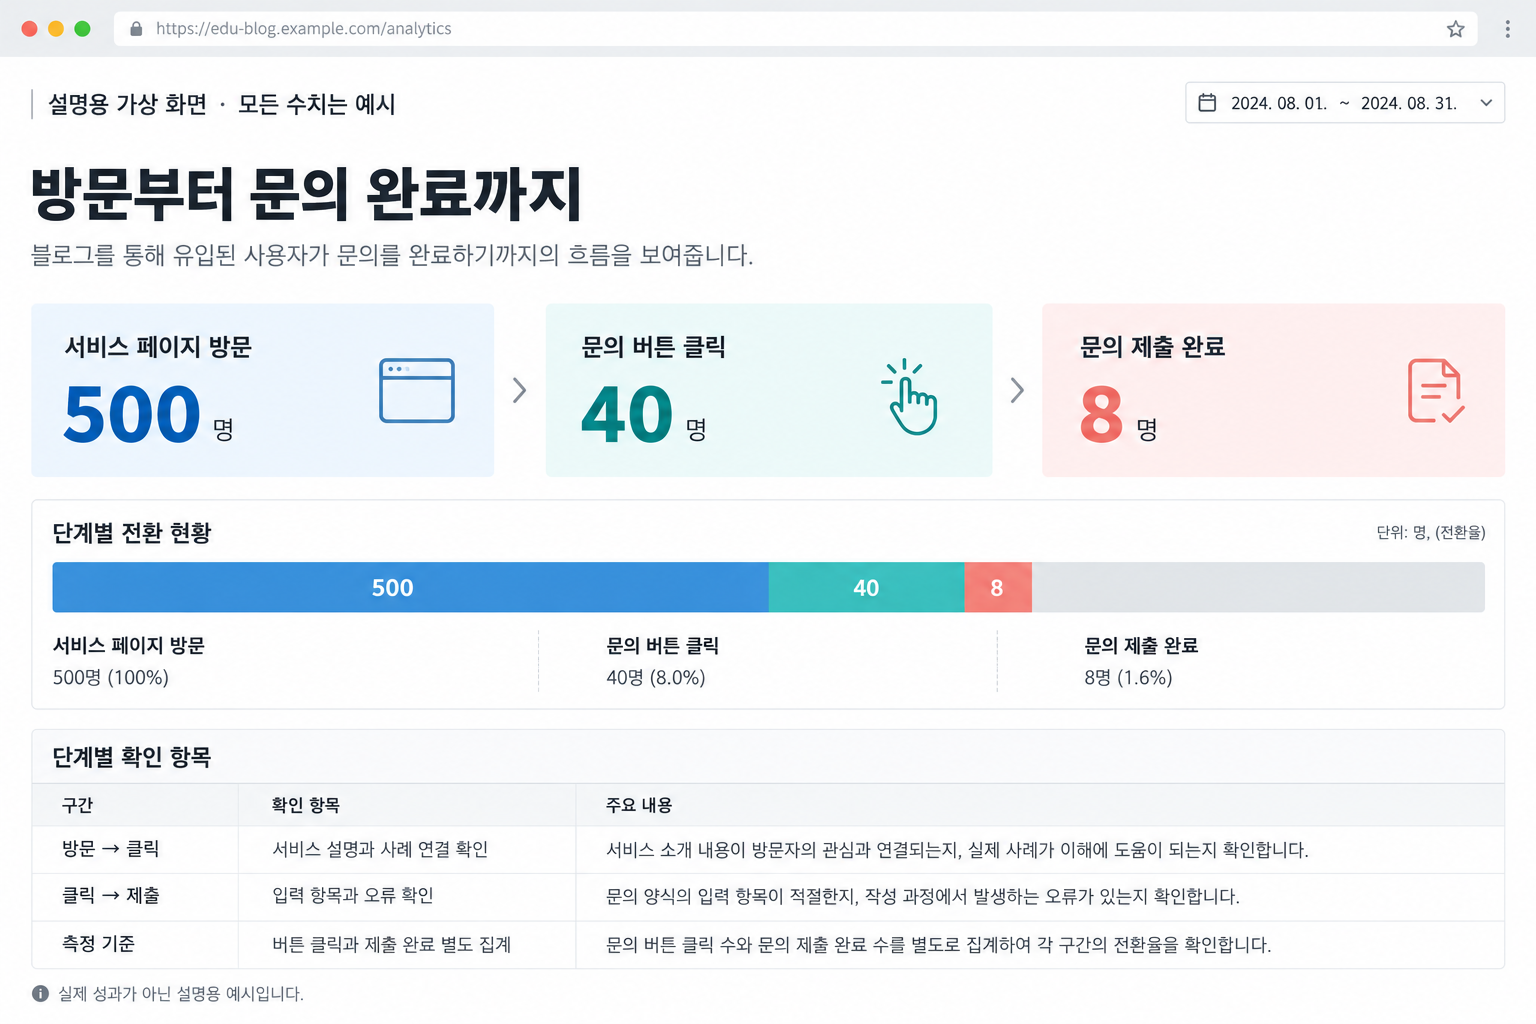The image size is (1536, 1024).
Task: Click the 서비스 페이지 방문 card title
Action: [158, 347]
